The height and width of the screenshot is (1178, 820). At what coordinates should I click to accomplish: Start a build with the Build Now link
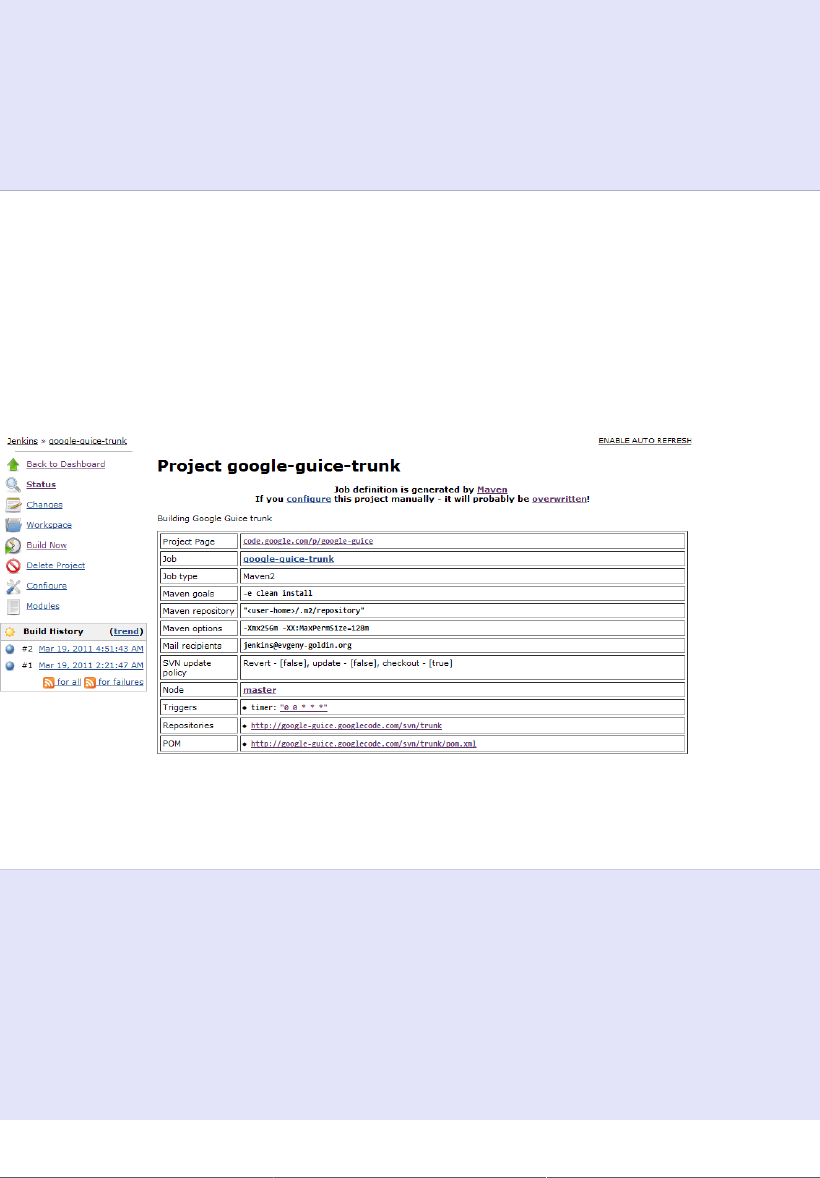(x=47, y=545)
